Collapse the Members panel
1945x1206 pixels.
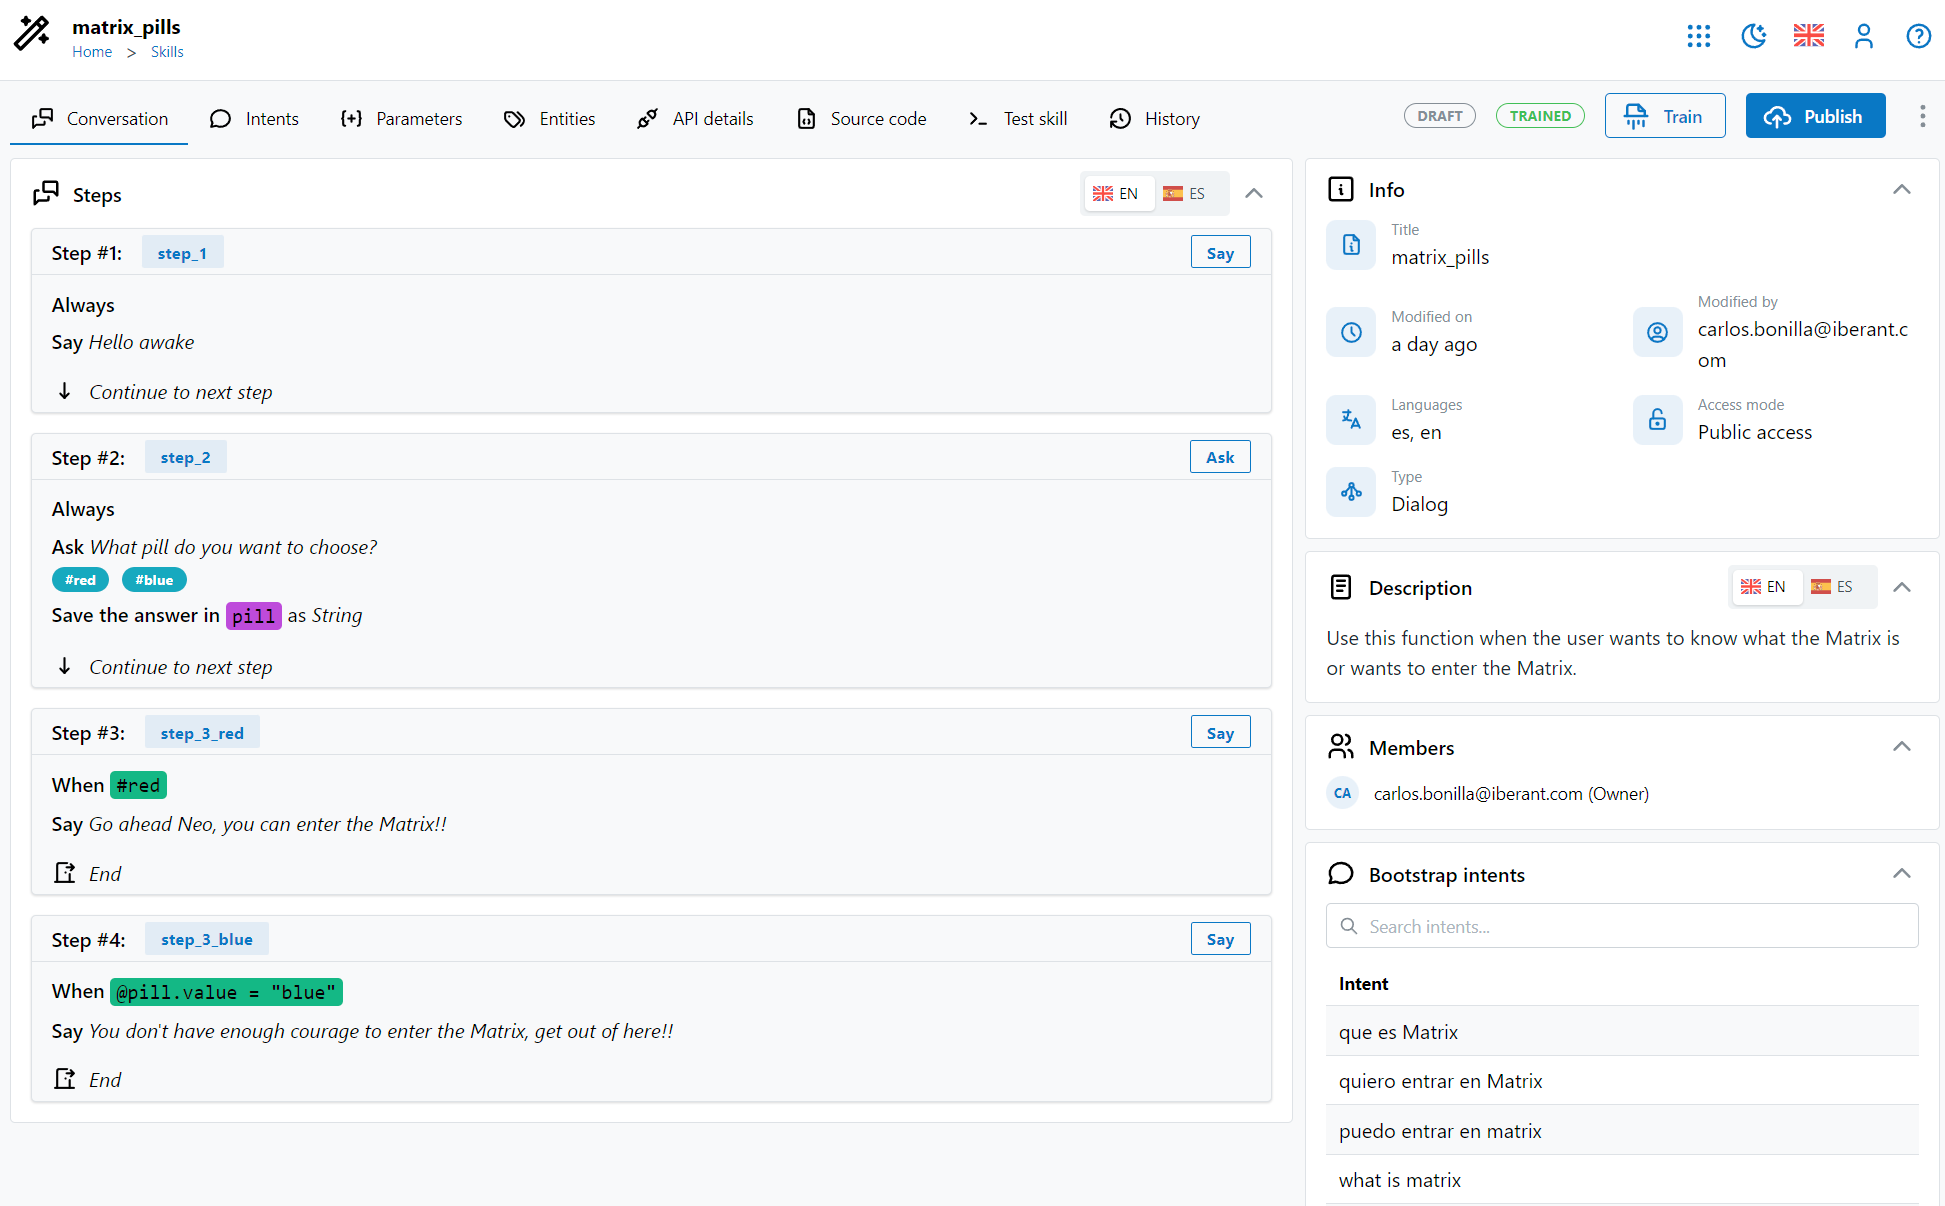click(1902, 746)
